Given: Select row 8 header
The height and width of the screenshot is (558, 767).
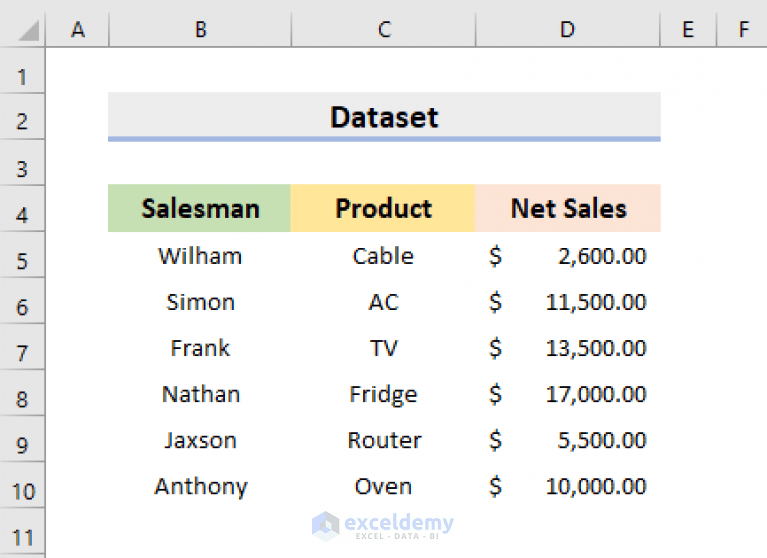Looking at the screenshot, I should [22, 393].
